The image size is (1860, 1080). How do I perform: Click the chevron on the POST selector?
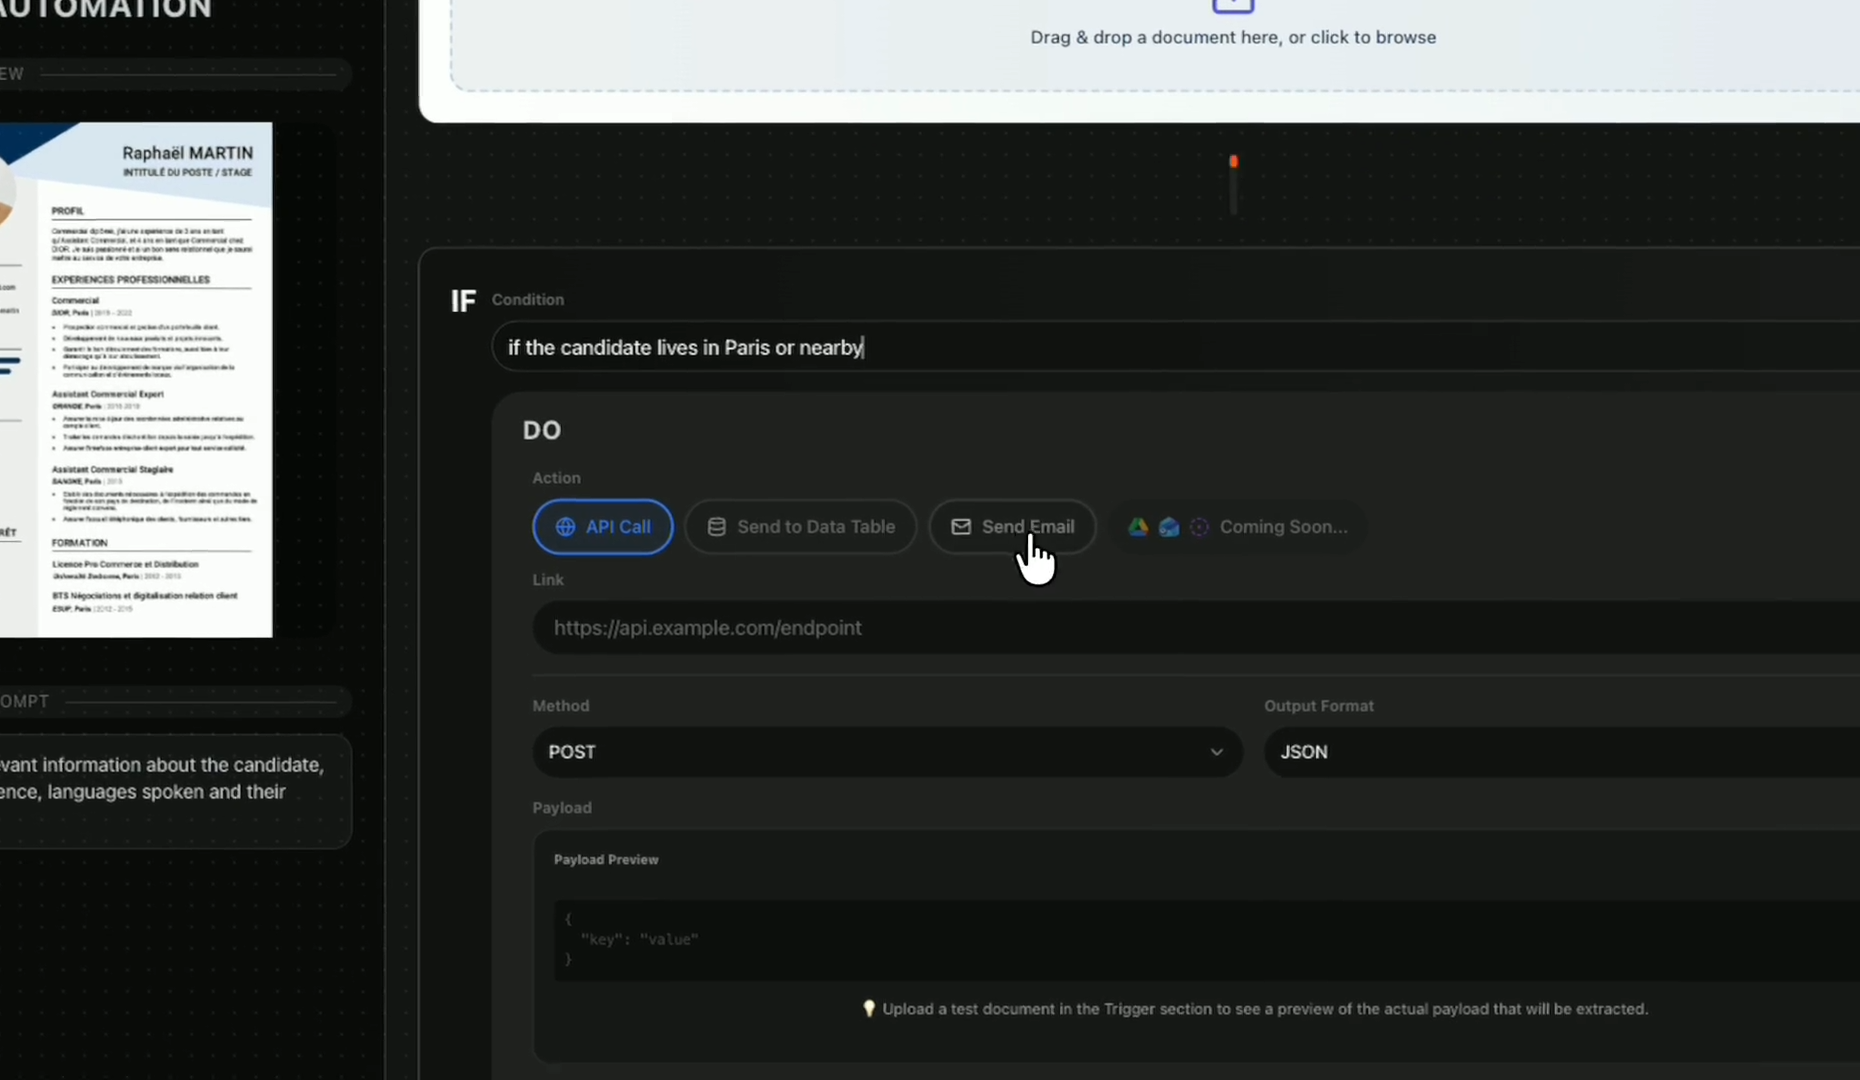1217,752
